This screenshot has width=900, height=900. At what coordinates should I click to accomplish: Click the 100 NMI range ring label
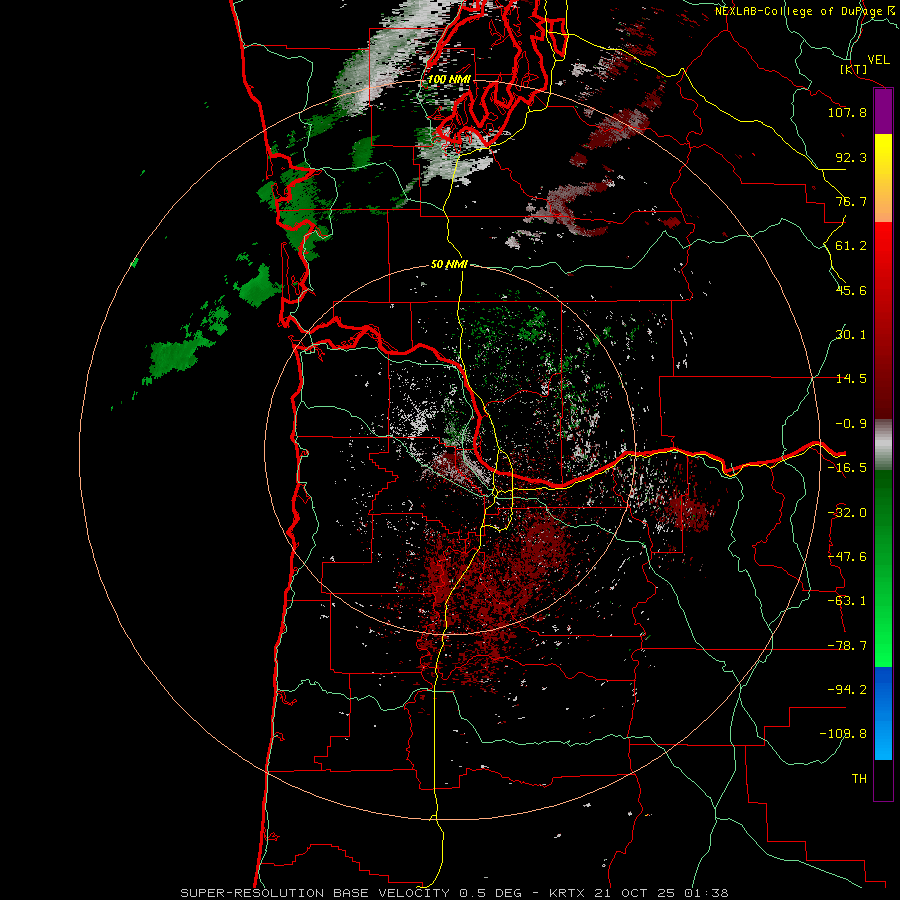(x=449, y=79)
